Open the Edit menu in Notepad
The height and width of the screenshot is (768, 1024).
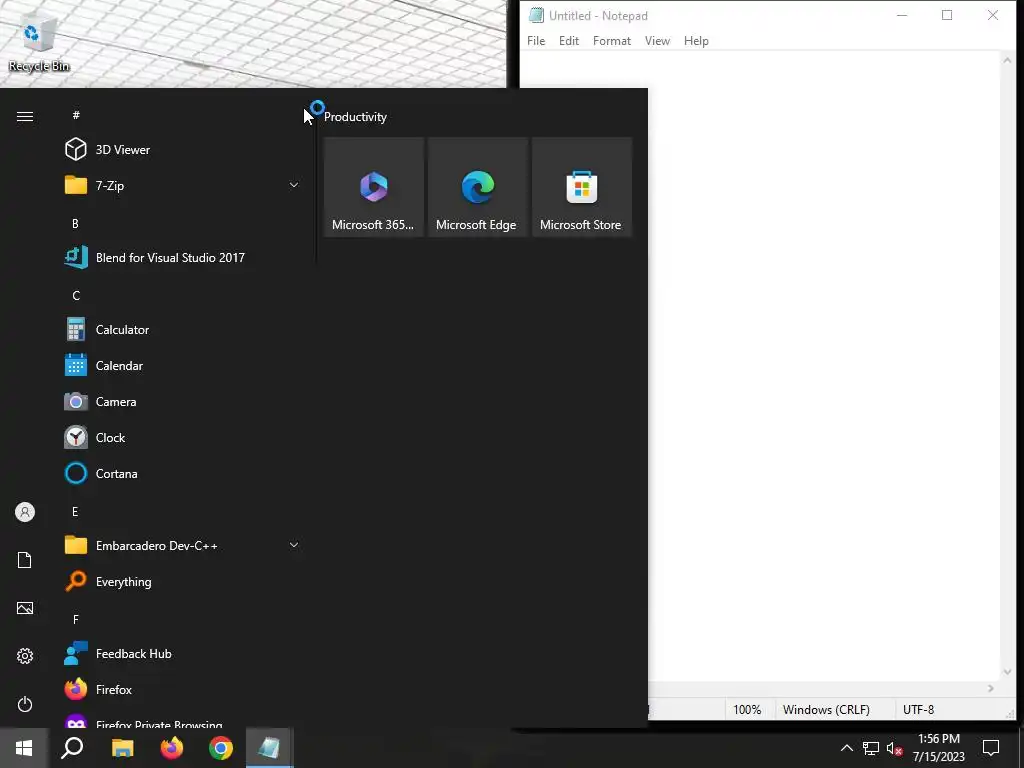pos(569,40)
